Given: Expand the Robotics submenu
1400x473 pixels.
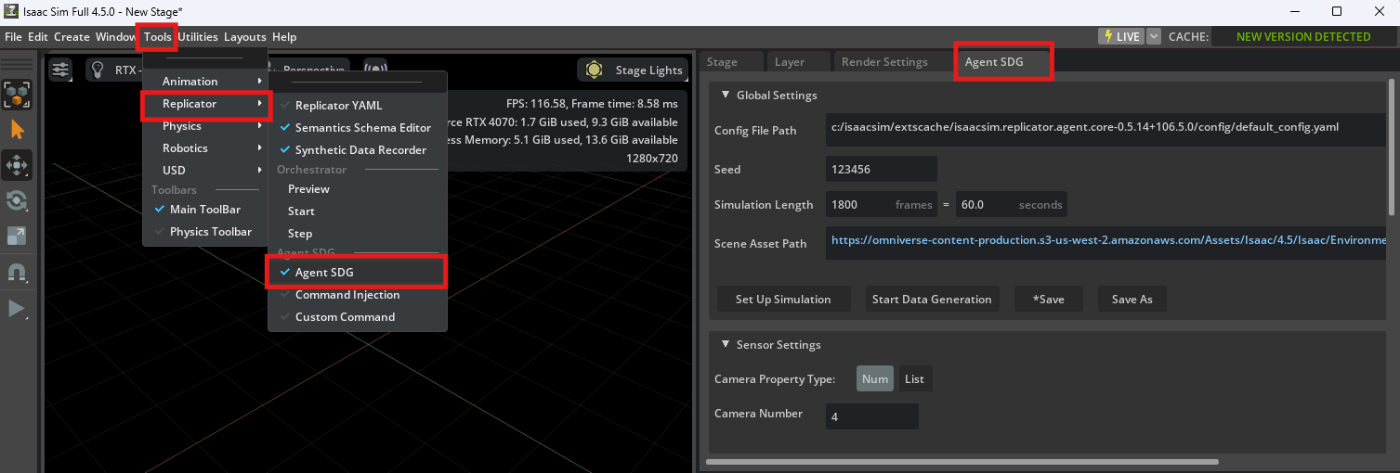Looking at the screenshot, I should [205, 148].
